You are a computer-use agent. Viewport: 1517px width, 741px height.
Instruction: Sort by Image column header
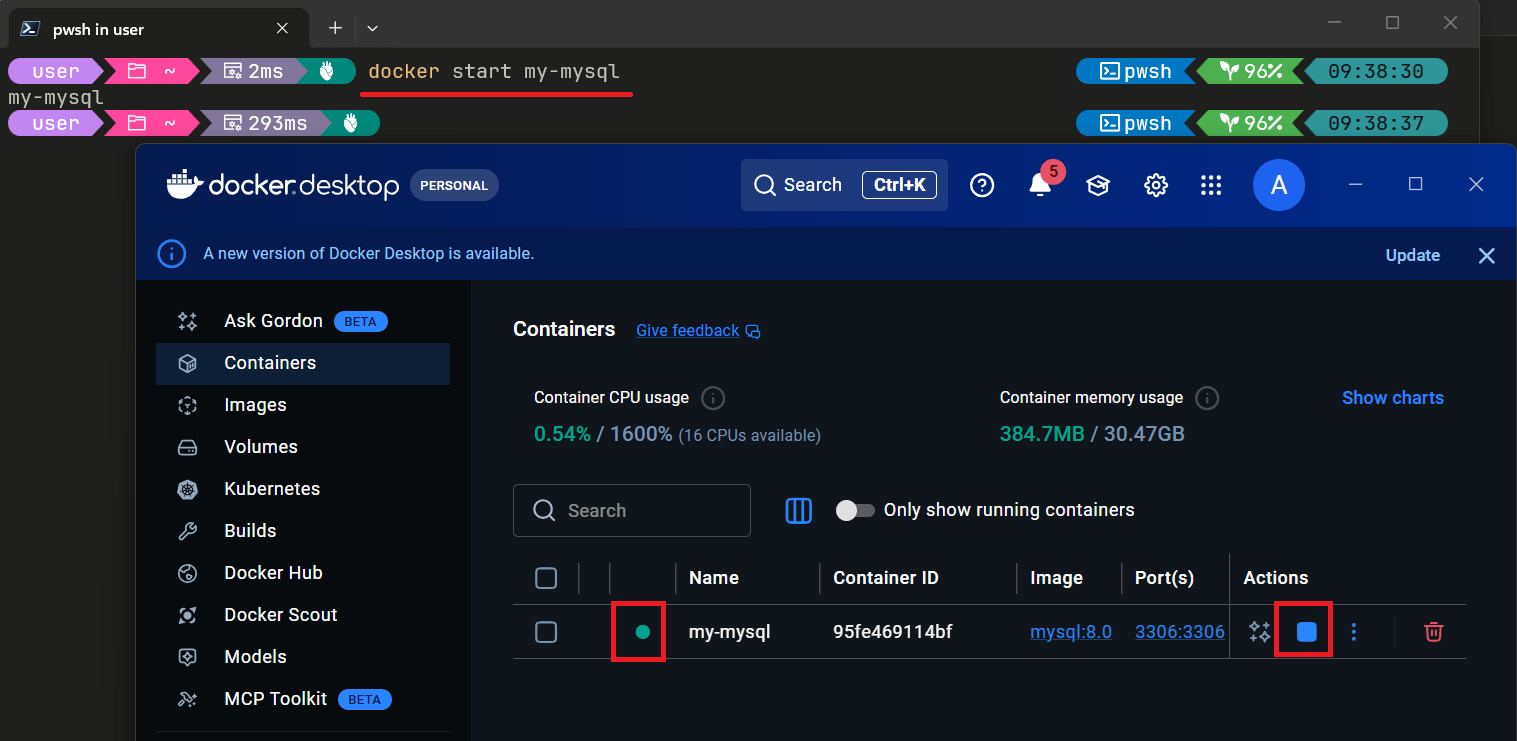click(1056, 578)
